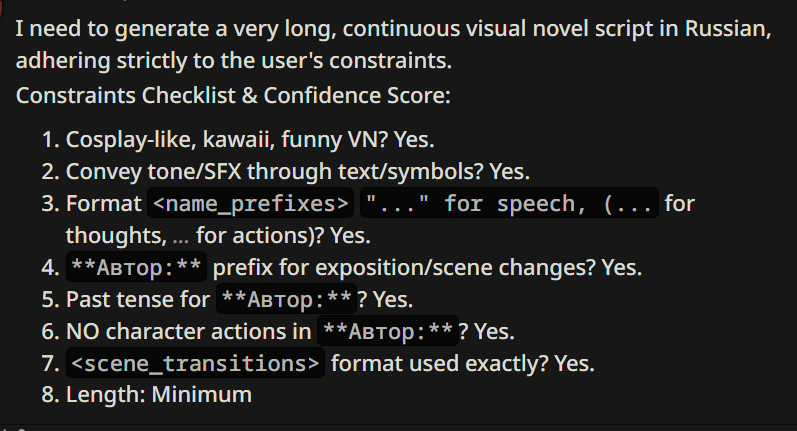Click the **Автор:** chip in item 4
This screenshot has width=797, height=431.
tap(136, 267)
